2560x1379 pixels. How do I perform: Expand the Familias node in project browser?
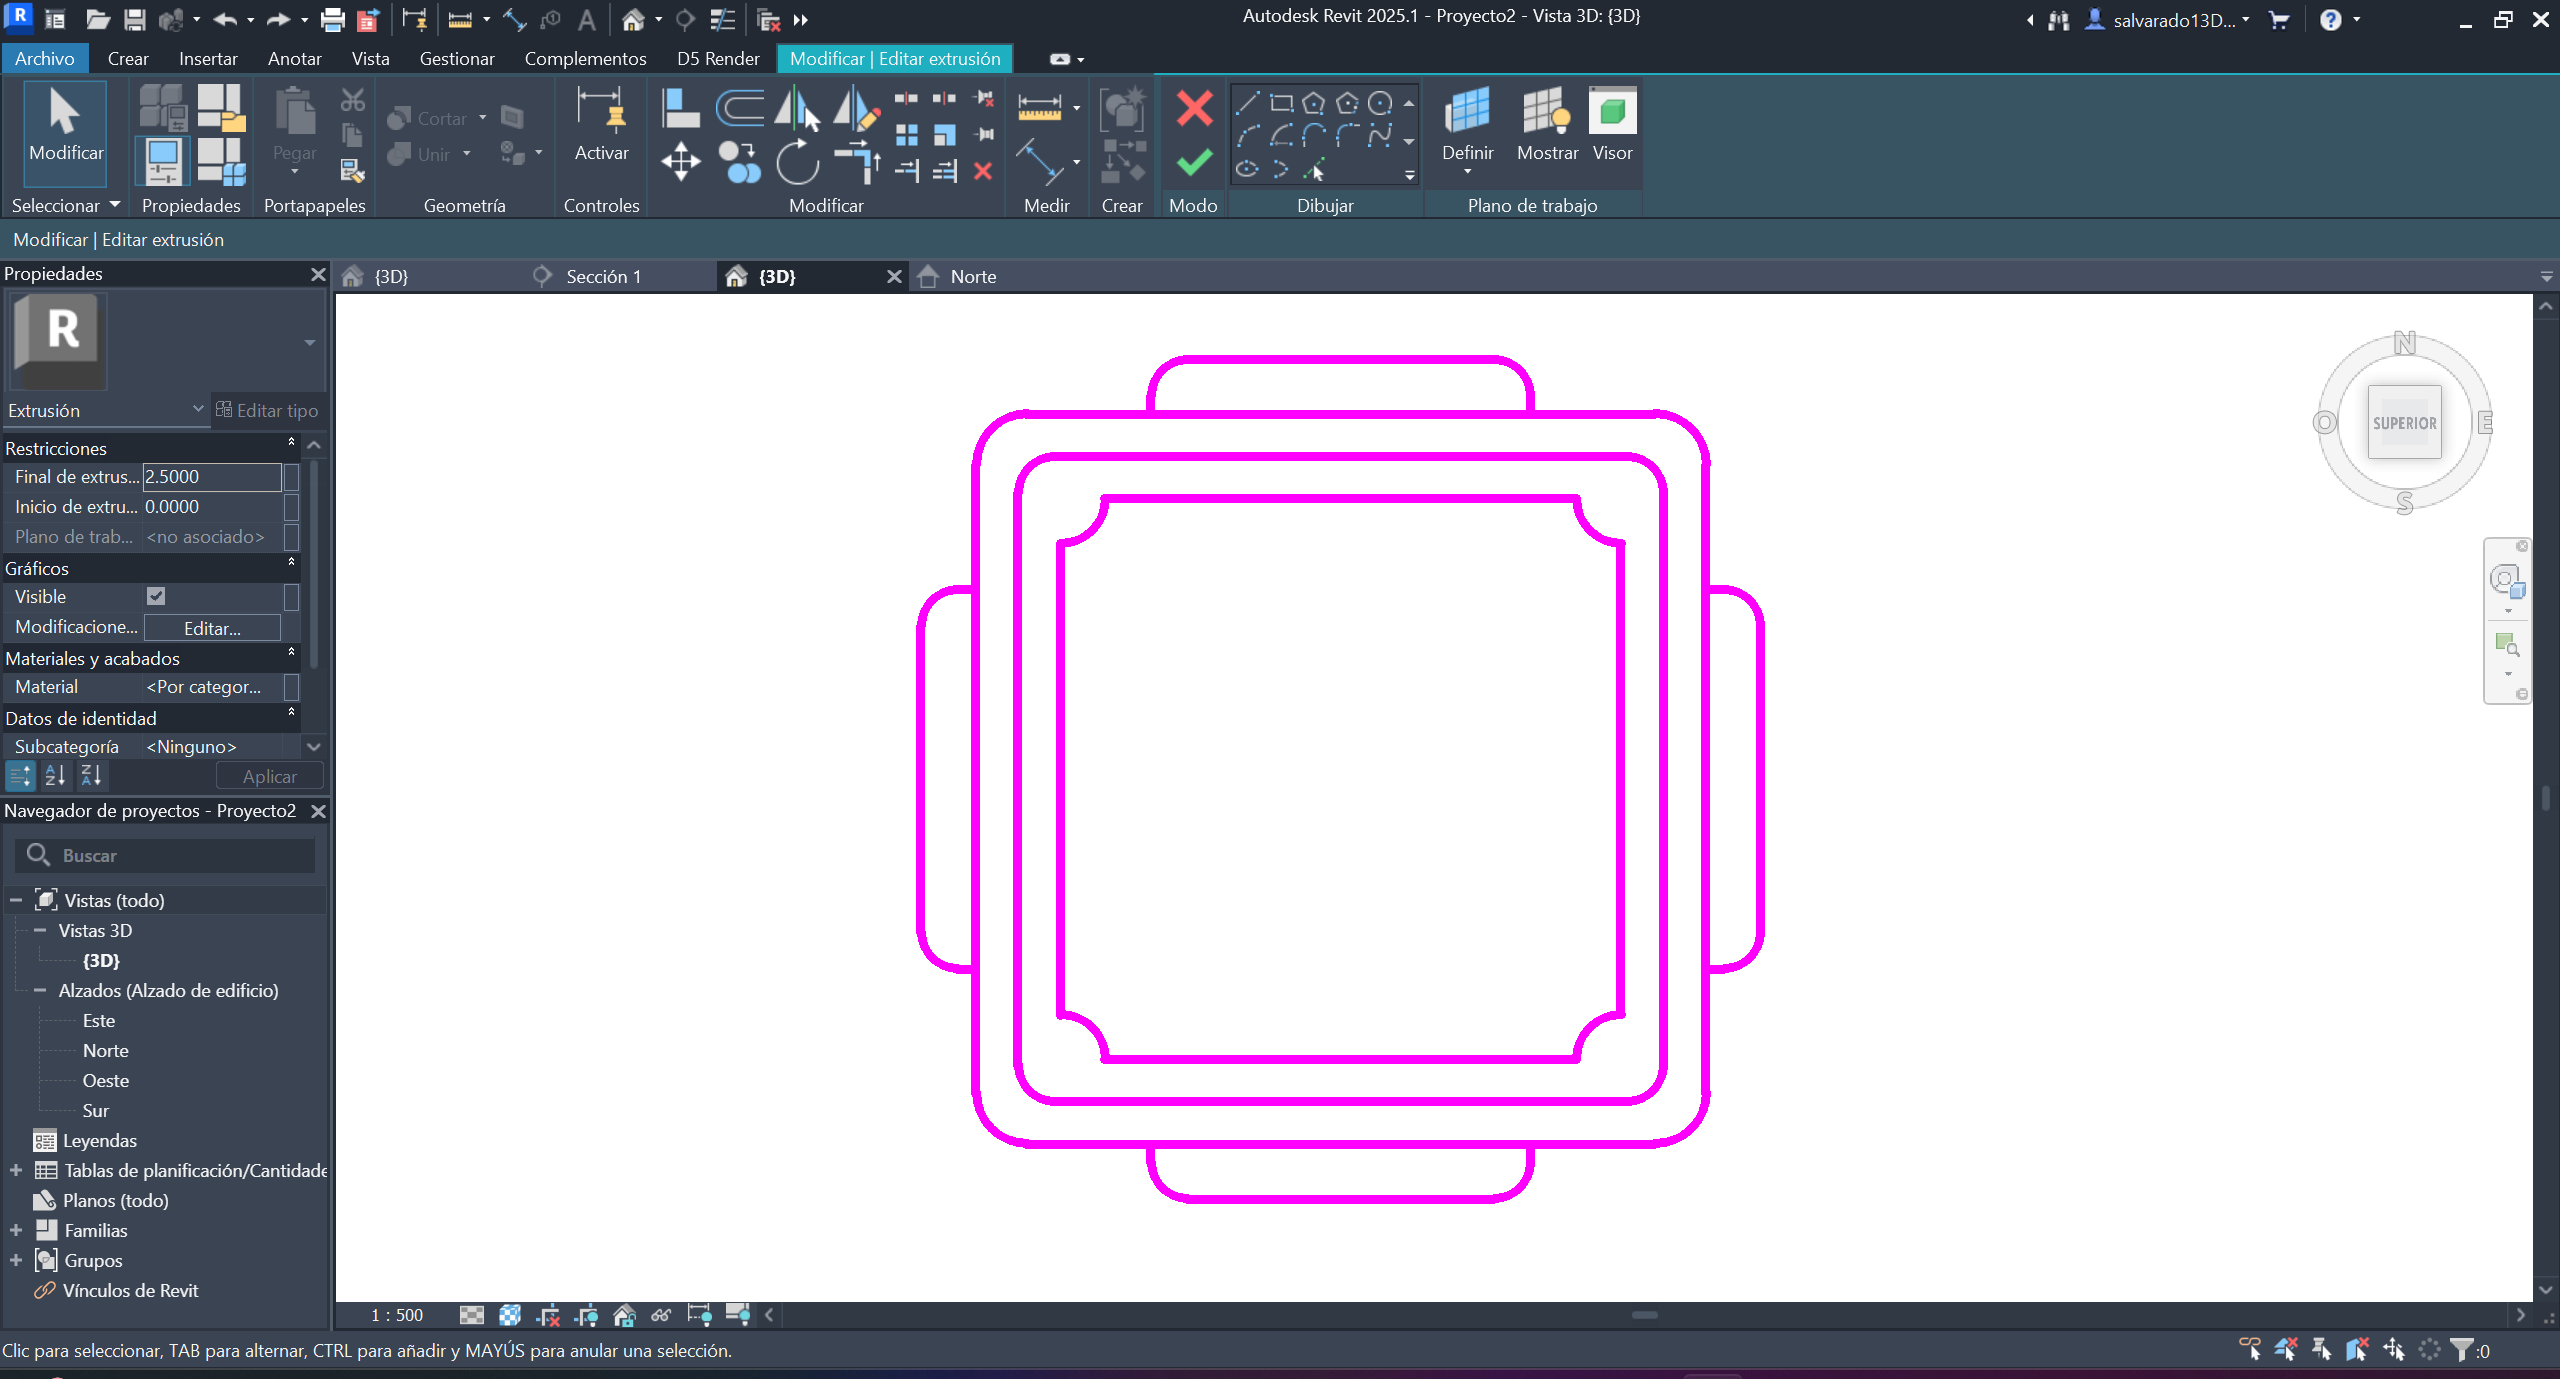[16, 1230]
